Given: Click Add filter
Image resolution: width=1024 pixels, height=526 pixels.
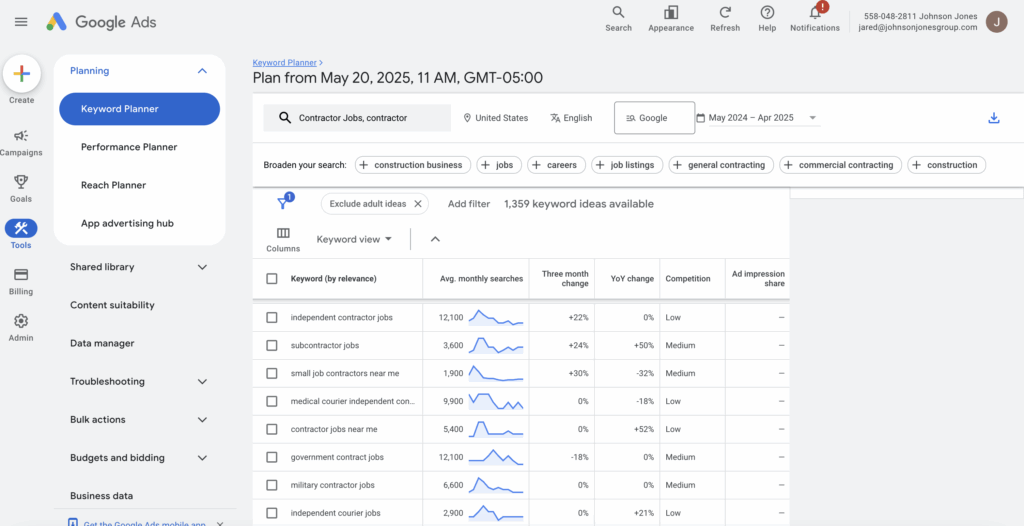Looking at the screenshot, I should [x=469, y=204].
